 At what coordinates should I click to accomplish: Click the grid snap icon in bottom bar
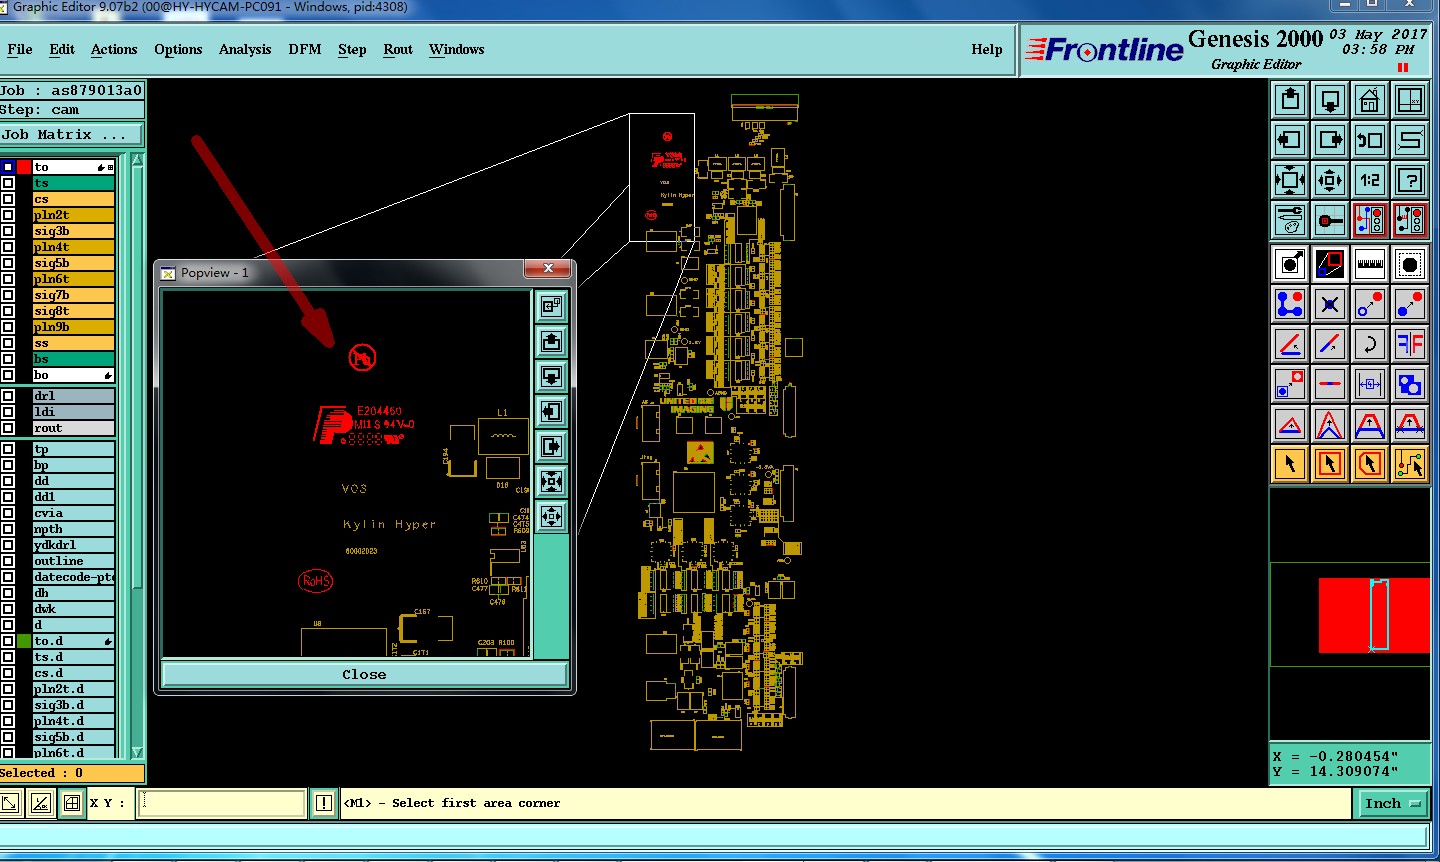coord(71,803)
